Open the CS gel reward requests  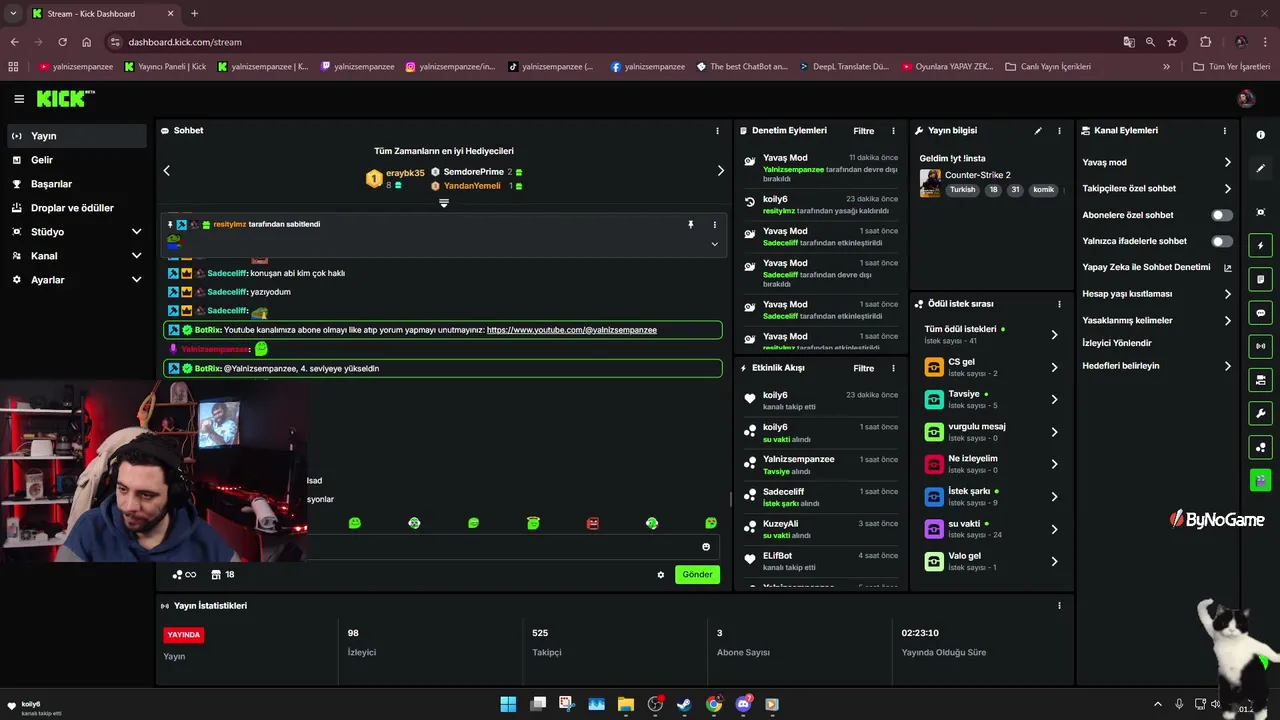pyautogui.click(x=991, y=367)
